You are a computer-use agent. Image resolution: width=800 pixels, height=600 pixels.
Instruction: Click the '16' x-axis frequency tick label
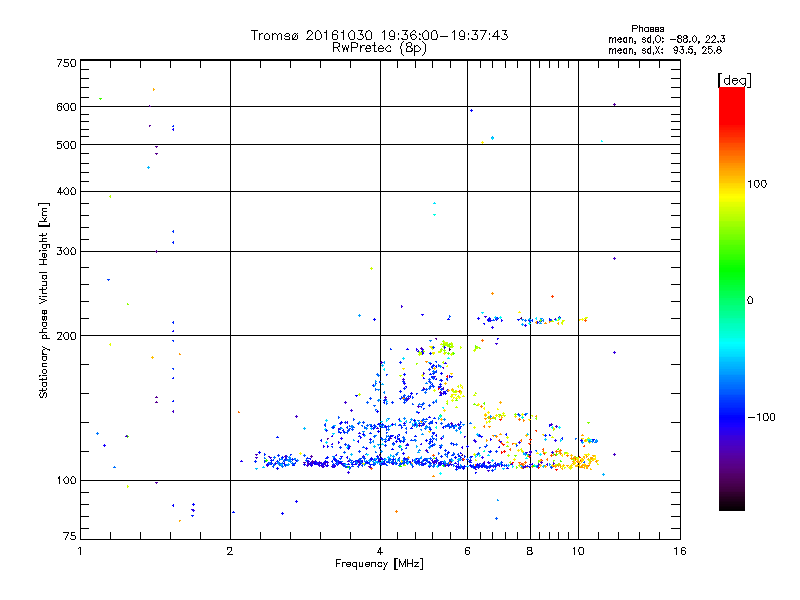coord(680,551)
